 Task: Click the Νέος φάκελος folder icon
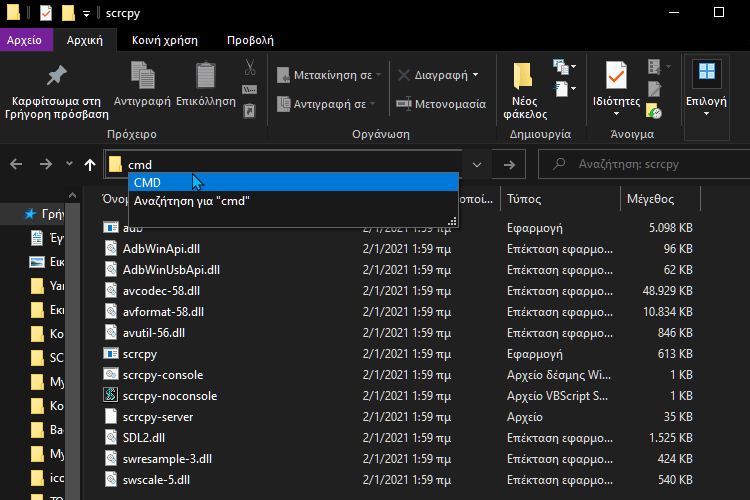pyautogui.click(x=522, y=76)
